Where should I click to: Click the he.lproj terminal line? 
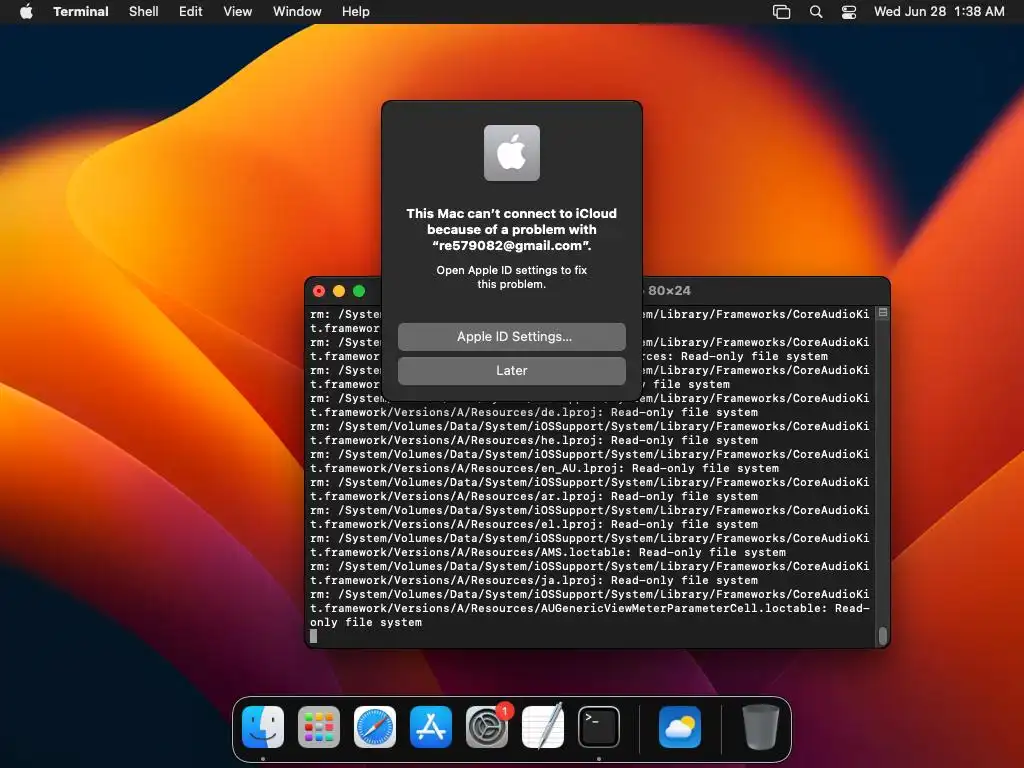pos(534,441)
